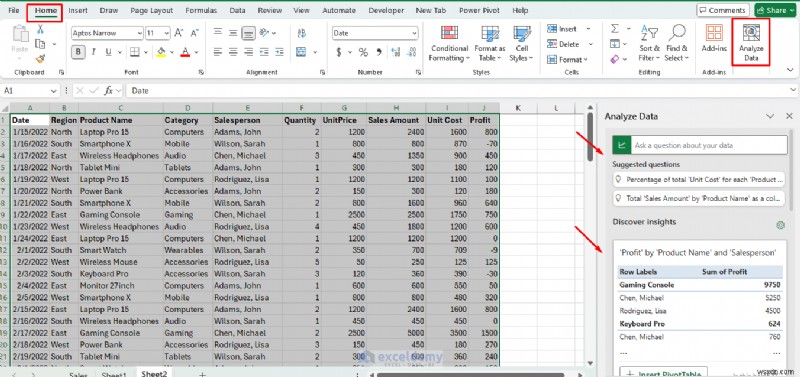The image size is (800, 377).
Task: Open Conditional Formatting menu
Action: pos(448,44)
